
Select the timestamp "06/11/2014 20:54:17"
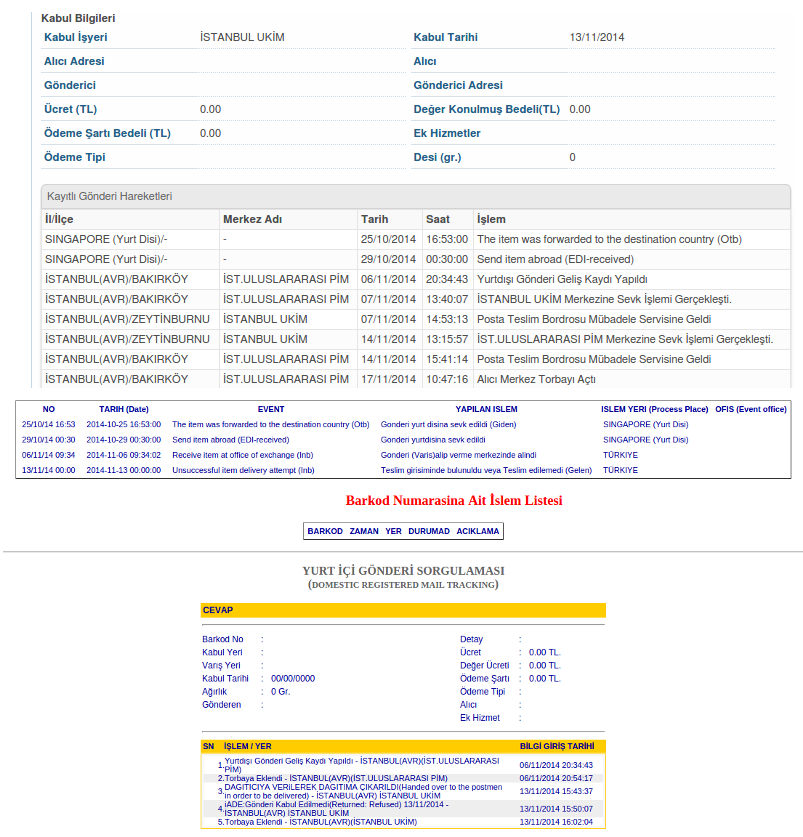(x=556, y=778)
